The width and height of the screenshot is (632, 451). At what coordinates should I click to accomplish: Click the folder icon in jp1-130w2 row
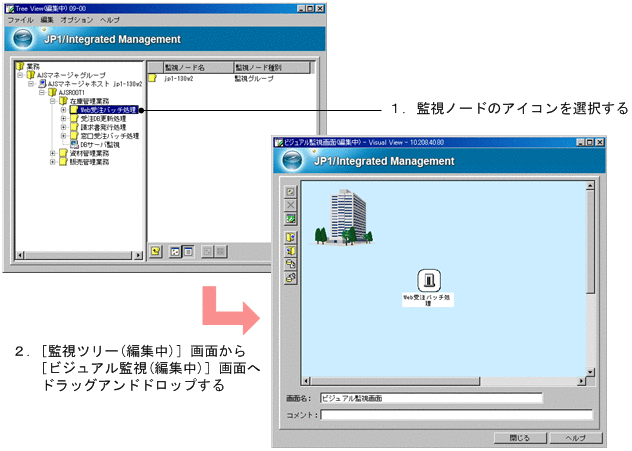(152, 78)
